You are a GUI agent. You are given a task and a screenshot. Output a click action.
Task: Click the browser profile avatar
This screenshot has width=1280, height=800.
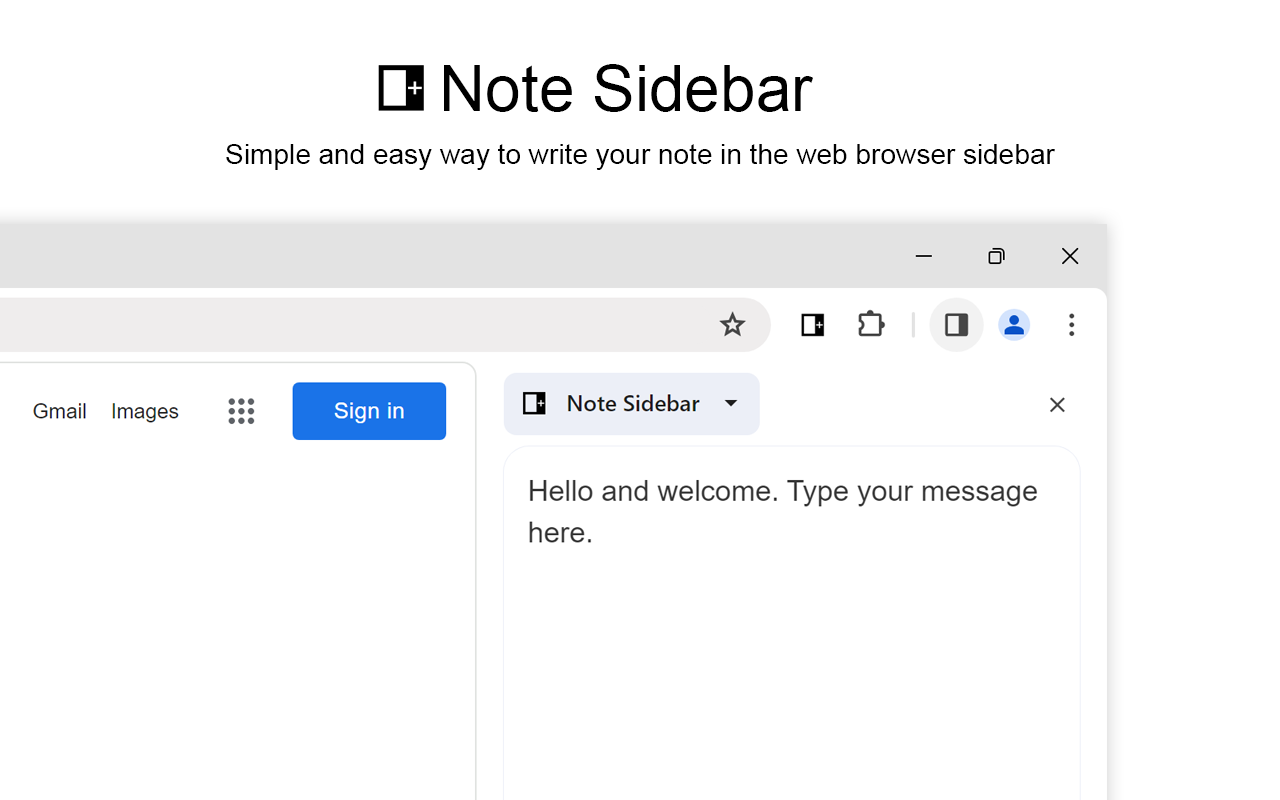pyautogui.click(x=1014, y=325)
